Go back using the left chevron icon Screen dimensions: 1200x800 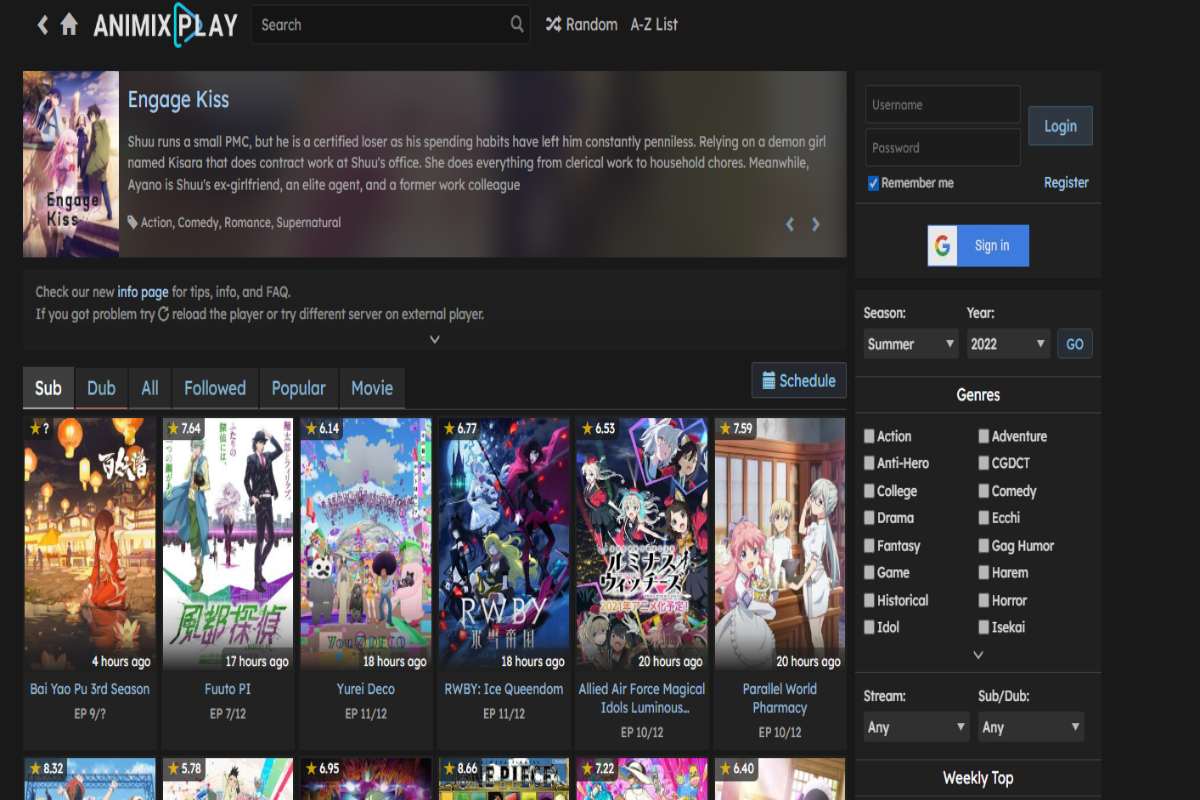pos(42,25)
